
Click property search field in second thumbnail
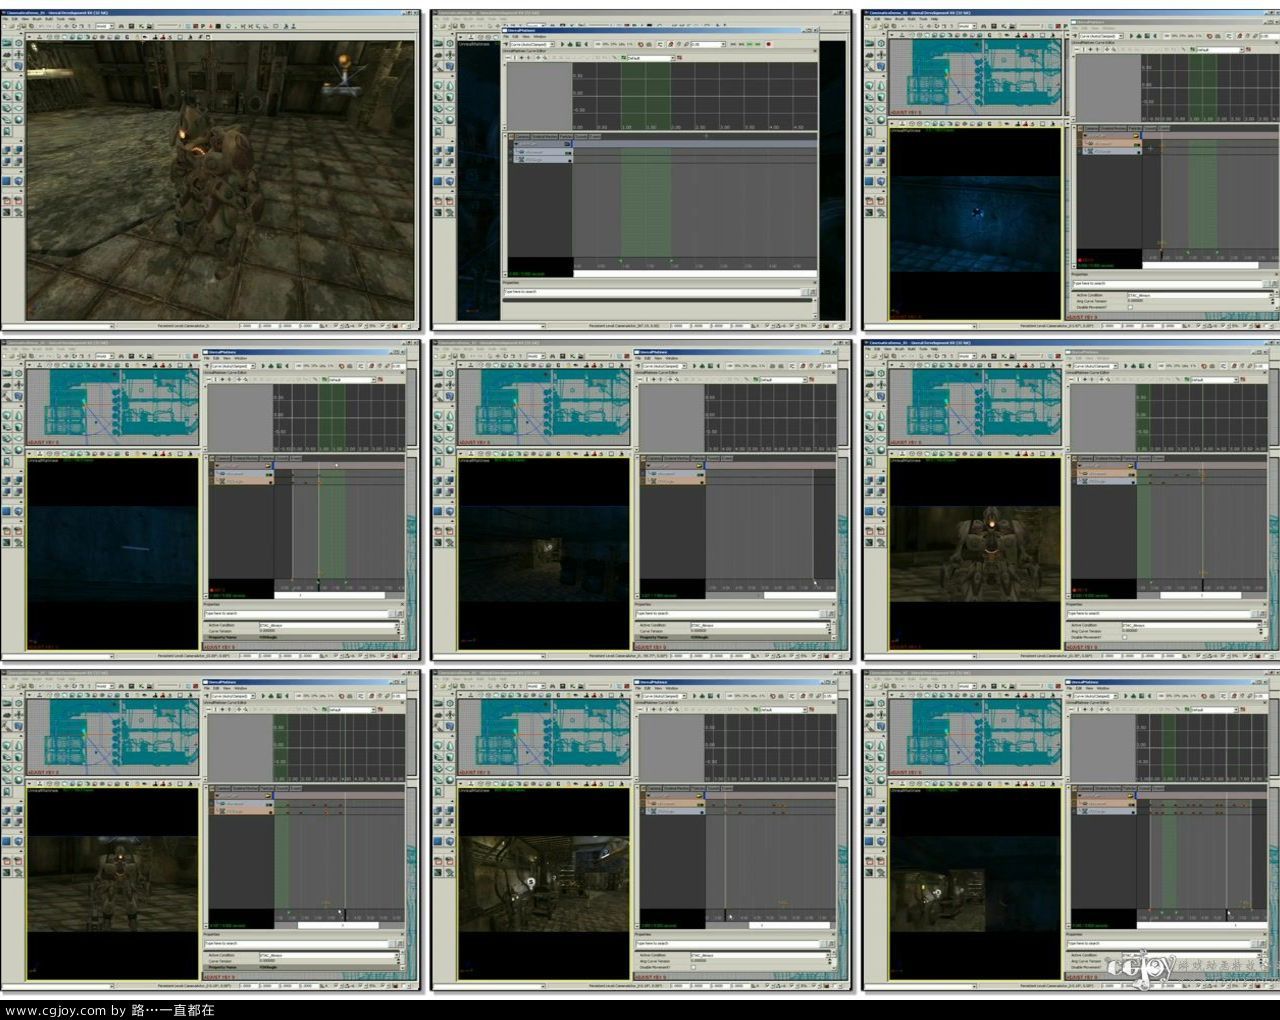pyautogui.click(x=652, y=292)
